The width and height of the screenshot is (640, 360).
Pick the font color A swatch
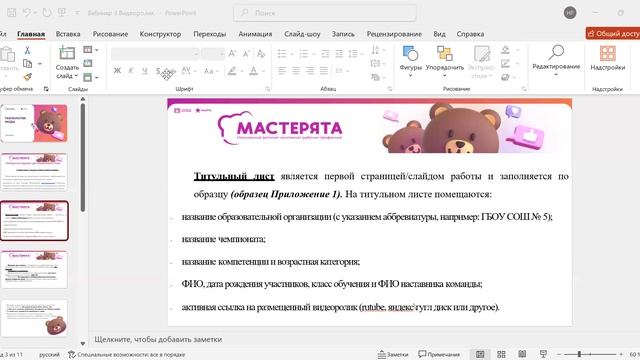pyautogui.click(x=253, y=71)
